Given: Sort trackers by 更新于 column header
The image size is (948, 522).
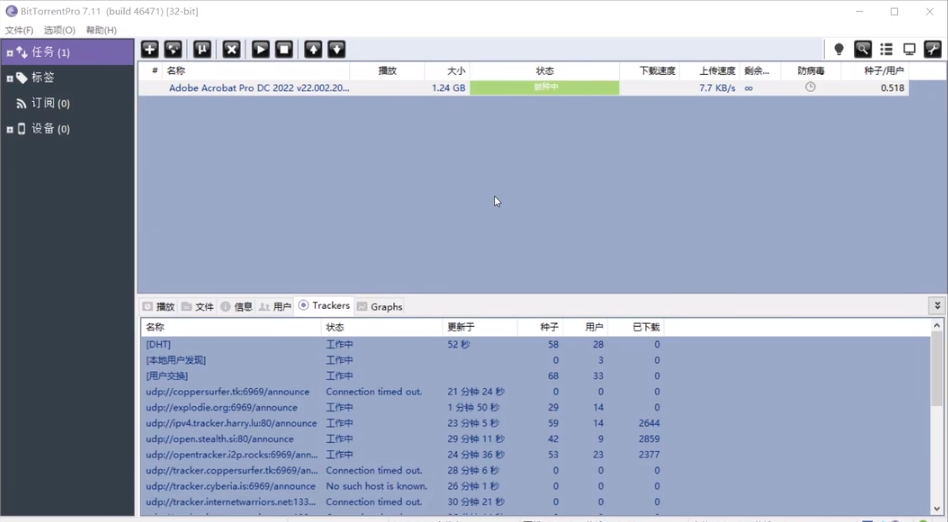Looking at the screenshot, I should pyautogui.click(x=479, y=327).
